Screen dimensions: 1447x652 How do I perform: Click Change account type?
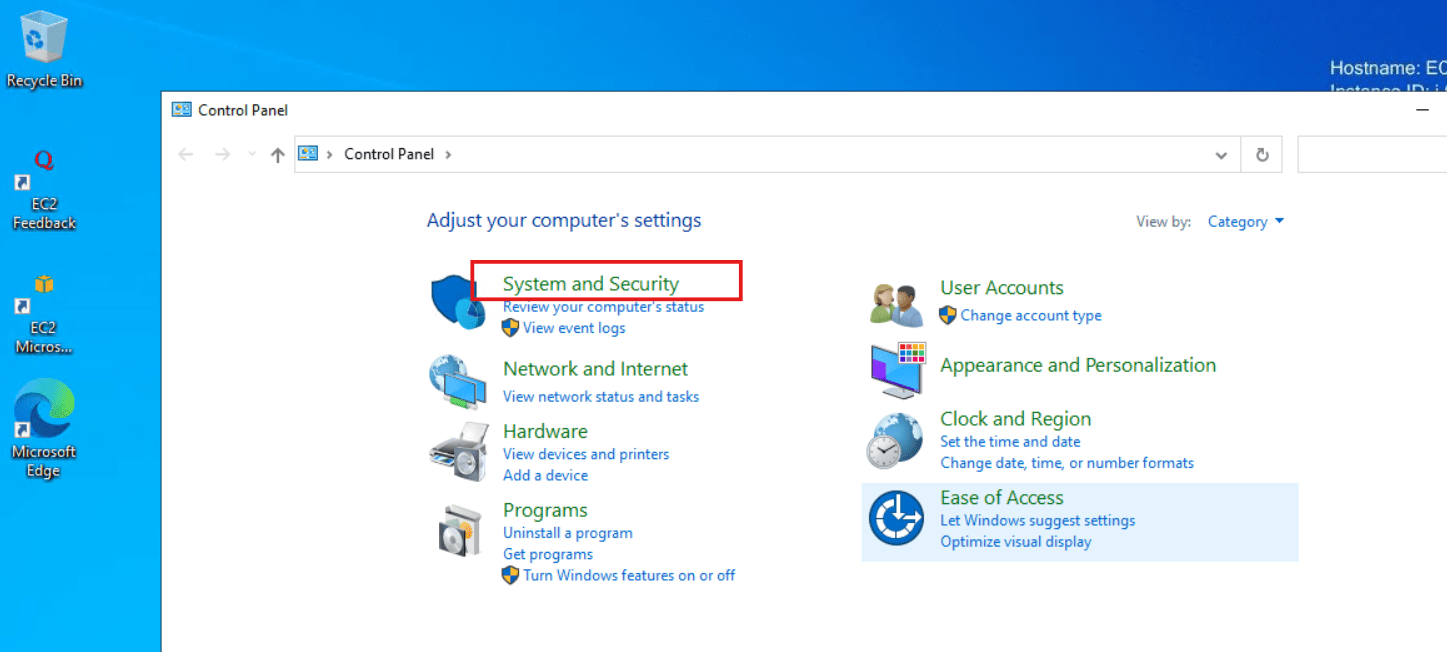pyautogui.click(x=1031, y=315)
